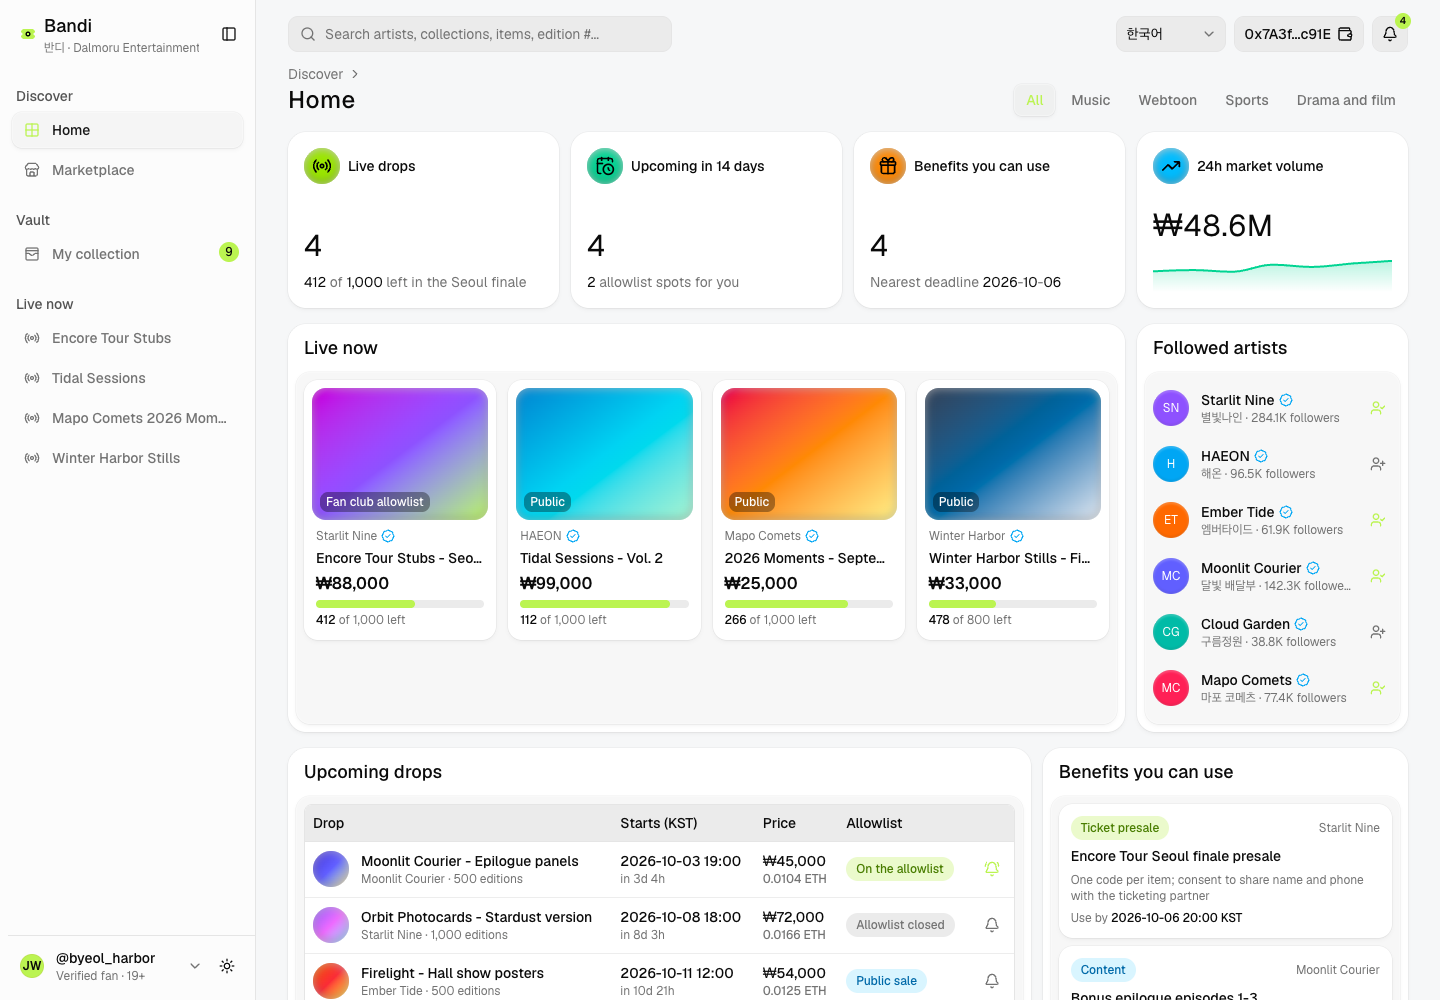Click the On the allowlist badge
Viewport: 1440px width, 1000px height.
click(900, 869)
